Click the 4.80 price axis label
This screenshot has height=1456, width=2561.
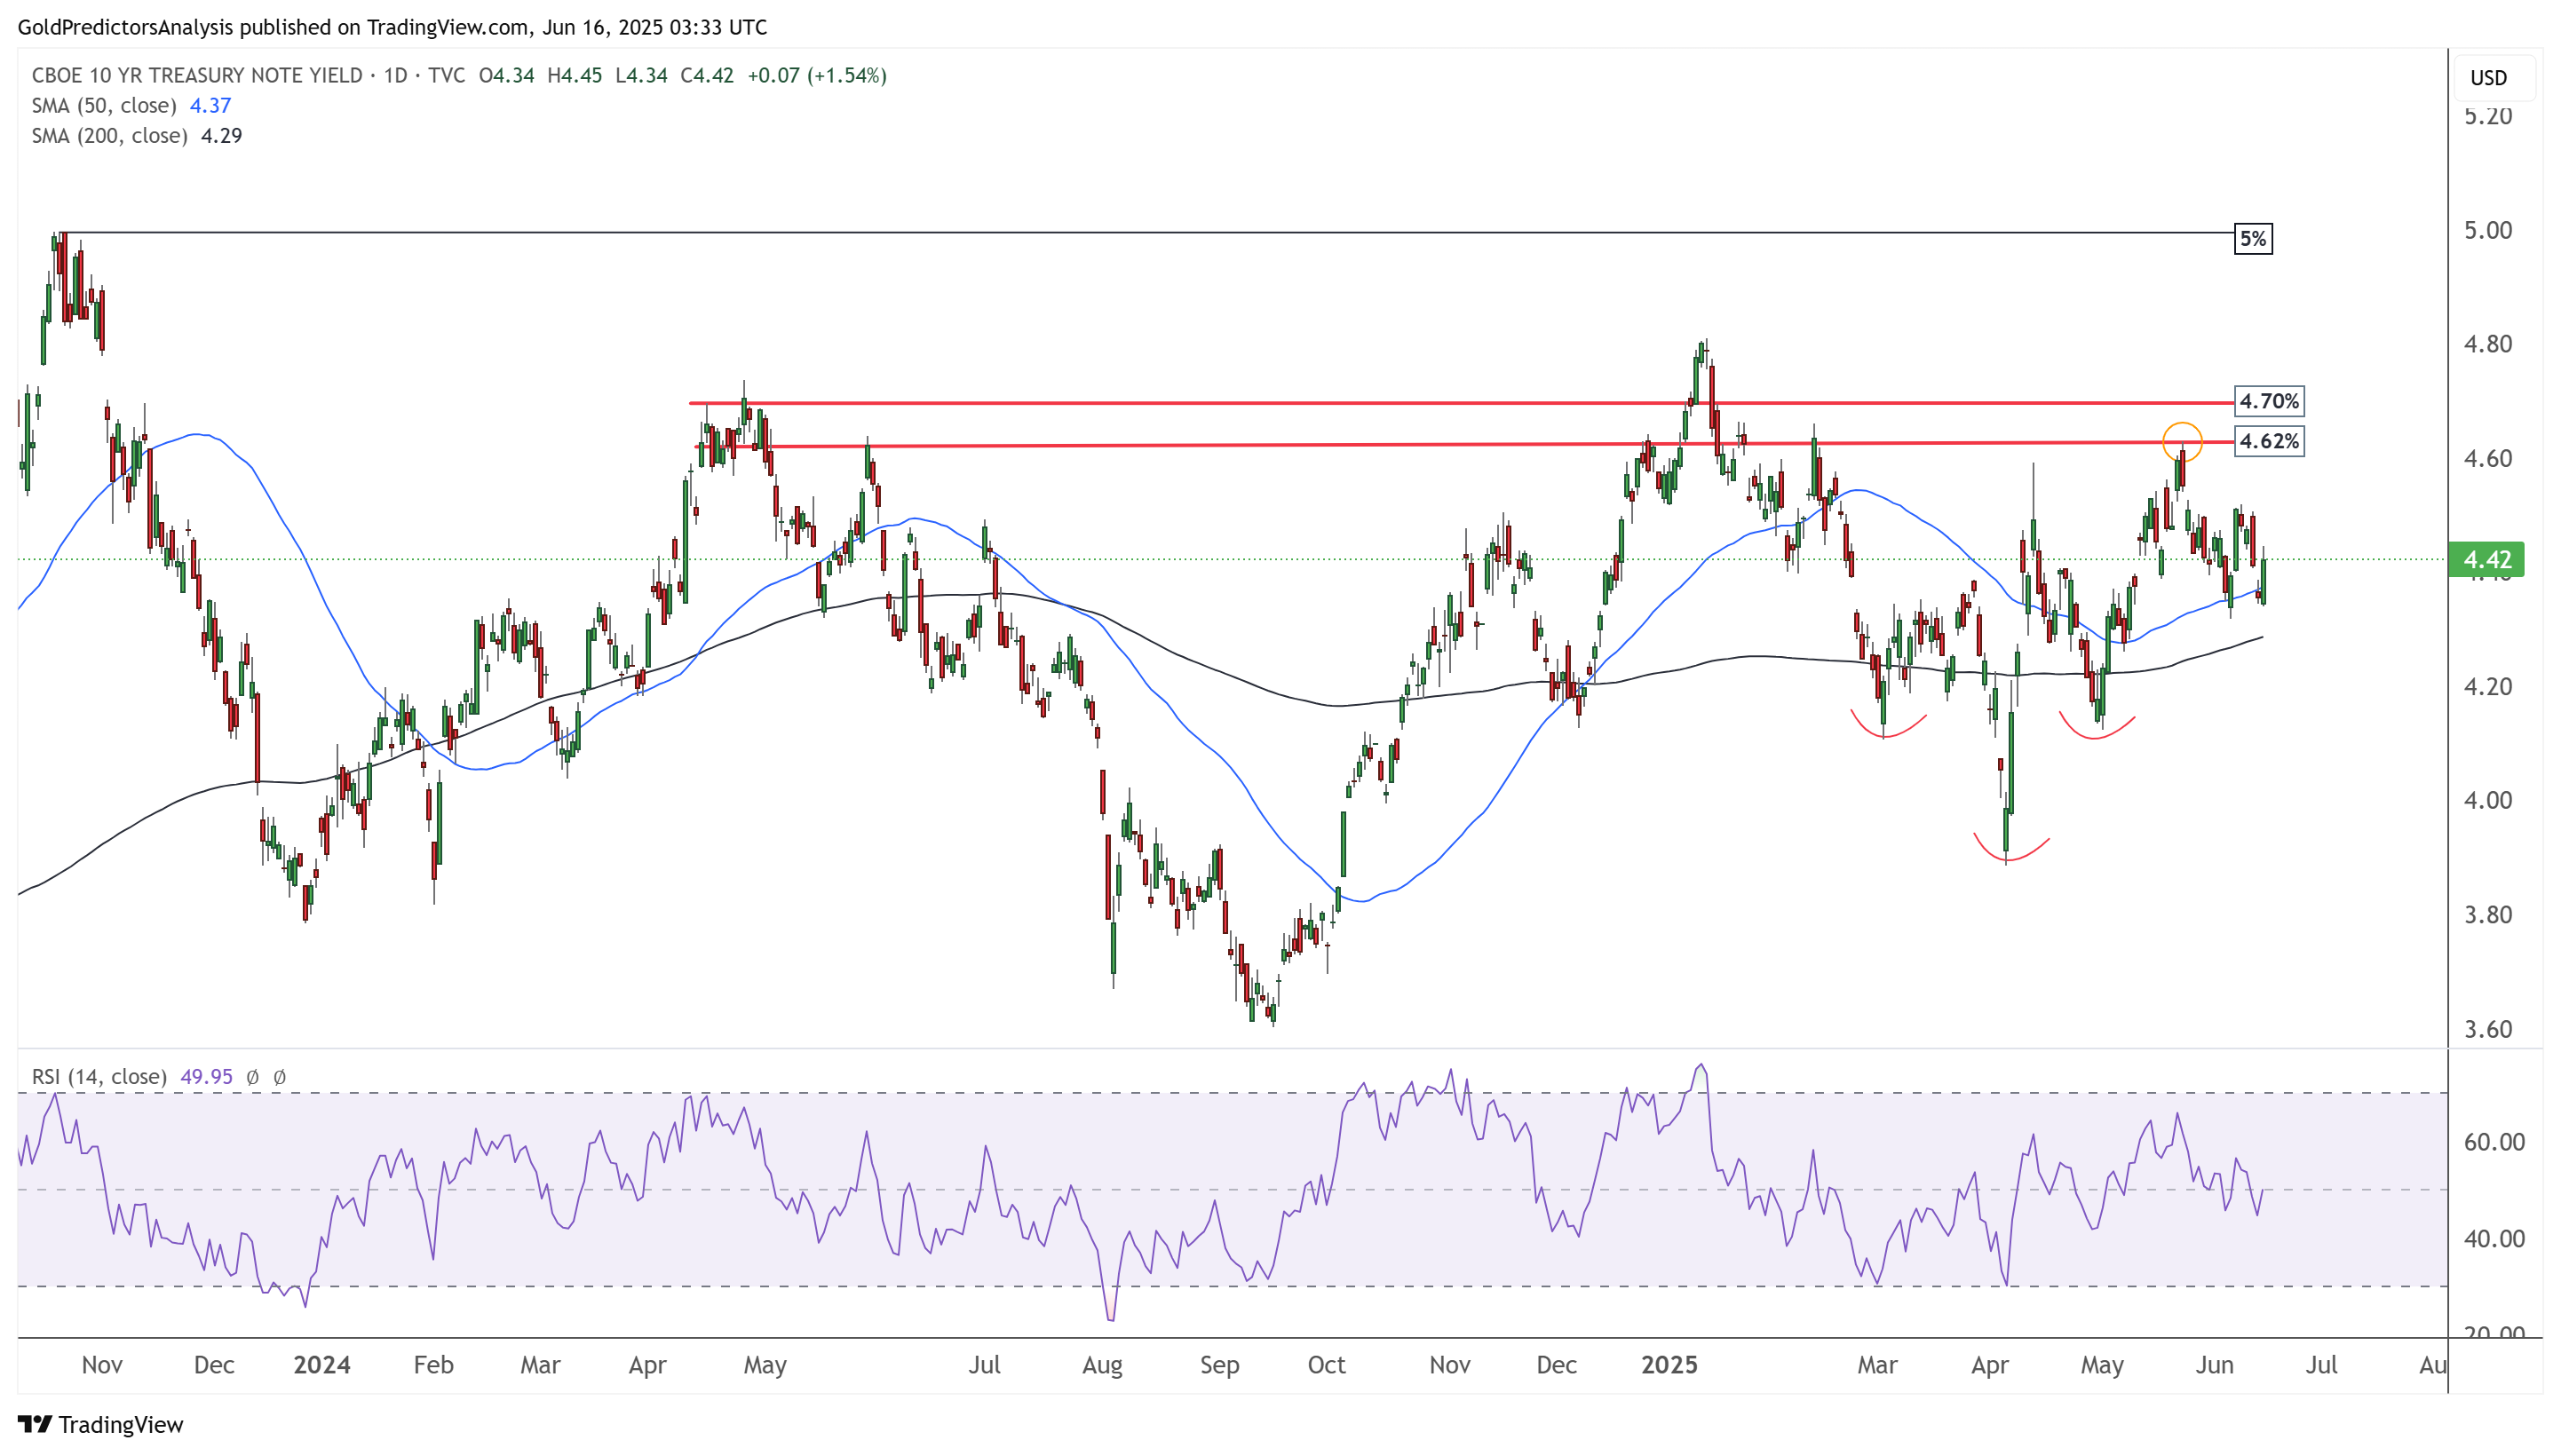pyautogui.click(x=2488, y=344)
